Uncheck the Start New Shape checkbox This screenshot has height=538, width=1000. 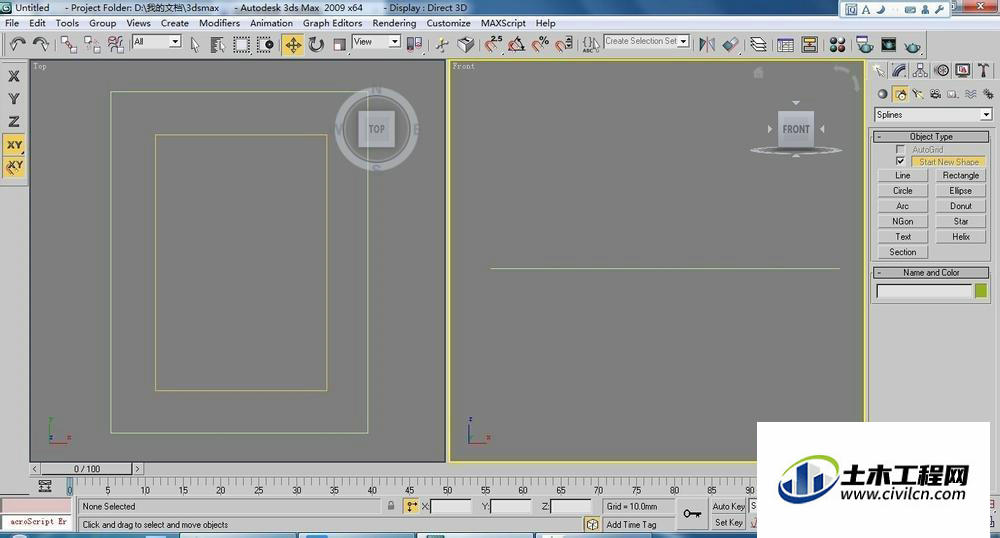pyautogui.click(x=901, y=161)
